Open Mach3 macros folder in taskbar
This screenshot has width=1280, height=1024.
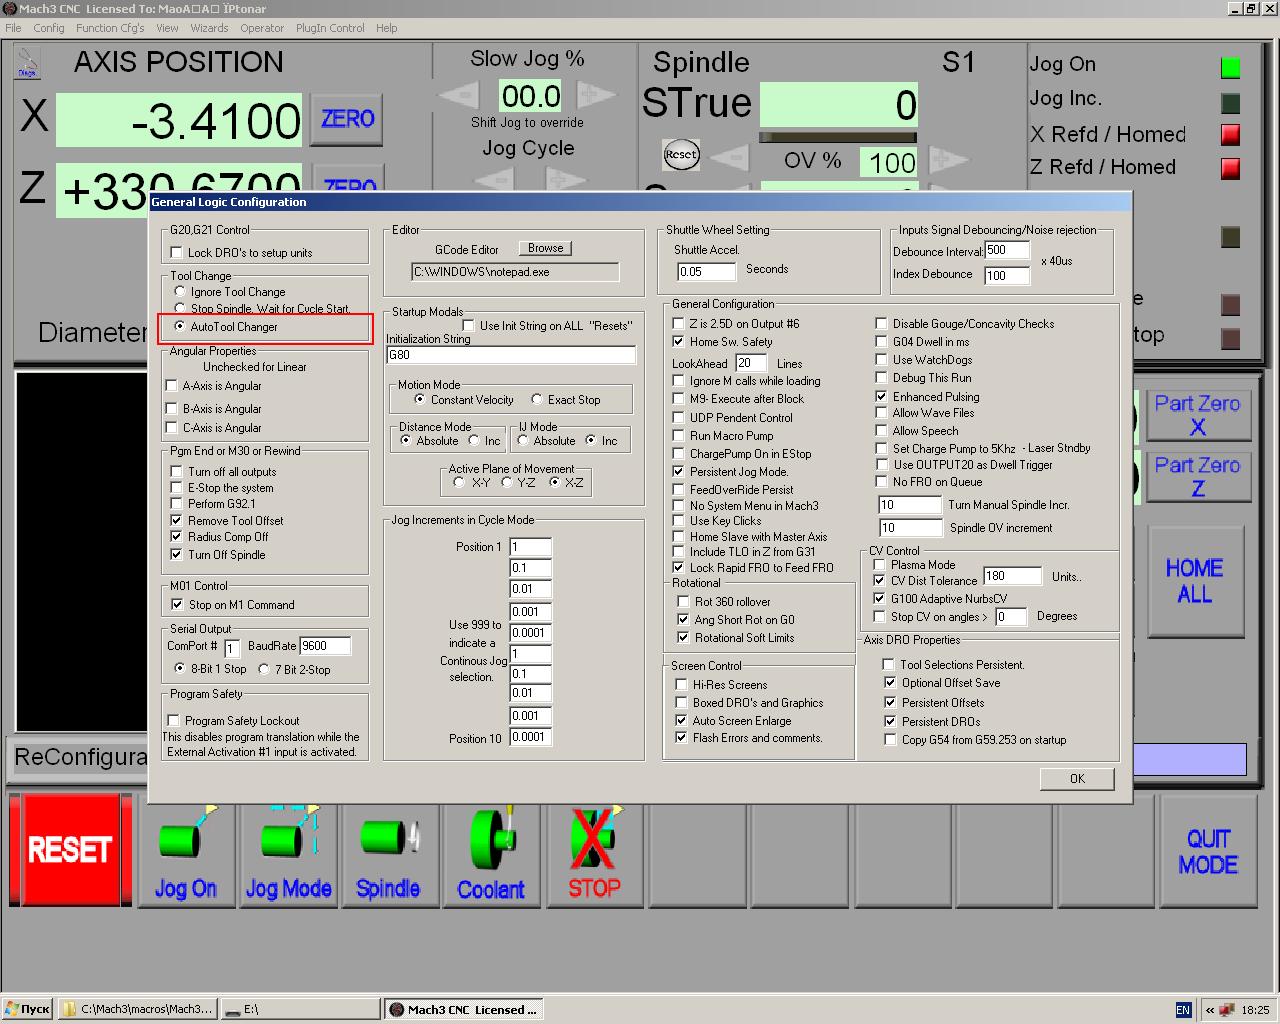pos(137,1009)
